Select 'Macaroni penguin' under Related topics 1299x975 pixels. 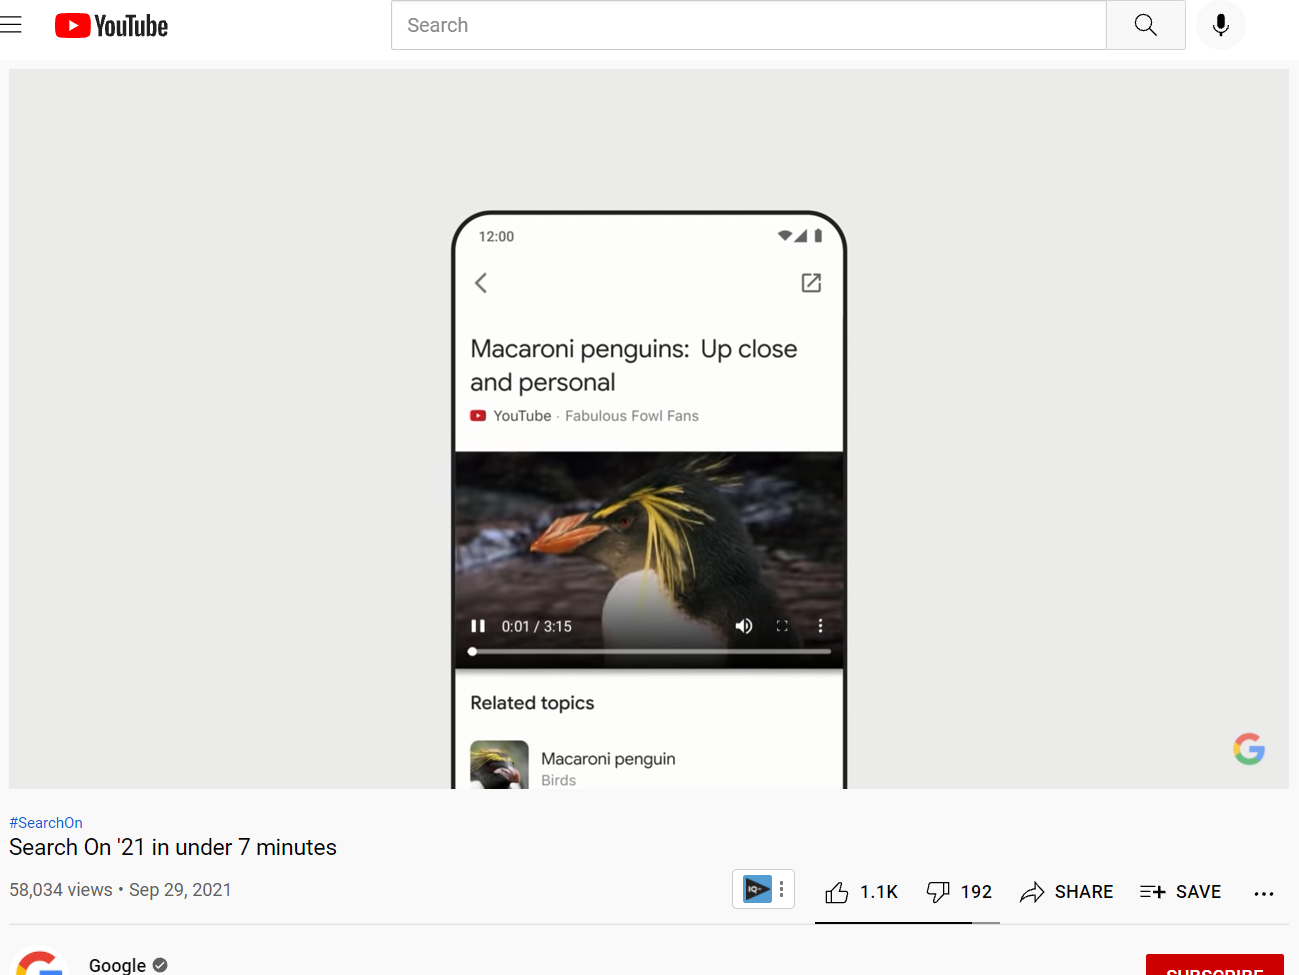[608, 758]
